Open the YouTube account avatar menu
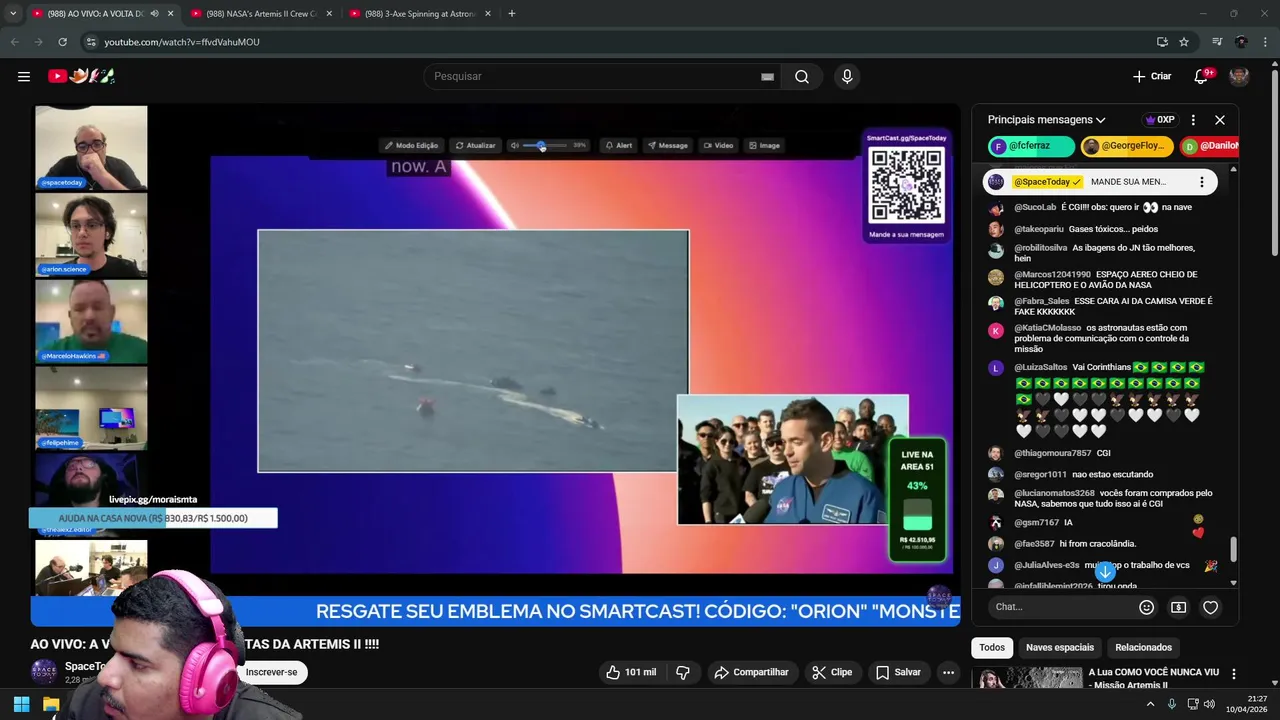This screenshot has width=1280, height=720. coord(1239,76)
